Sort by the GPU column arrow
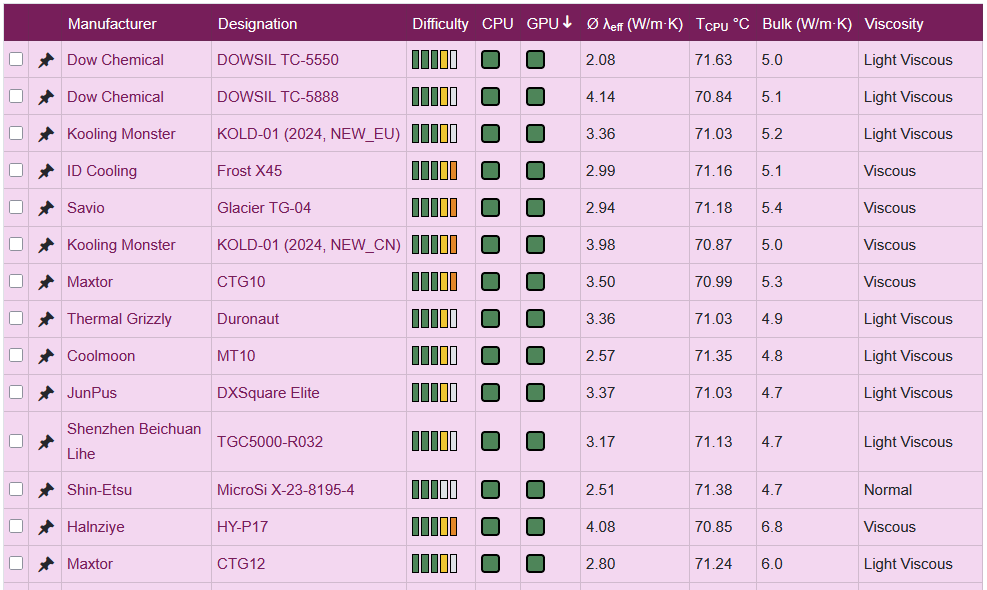This screenshot has width=987, height=590. coord(567,23)
